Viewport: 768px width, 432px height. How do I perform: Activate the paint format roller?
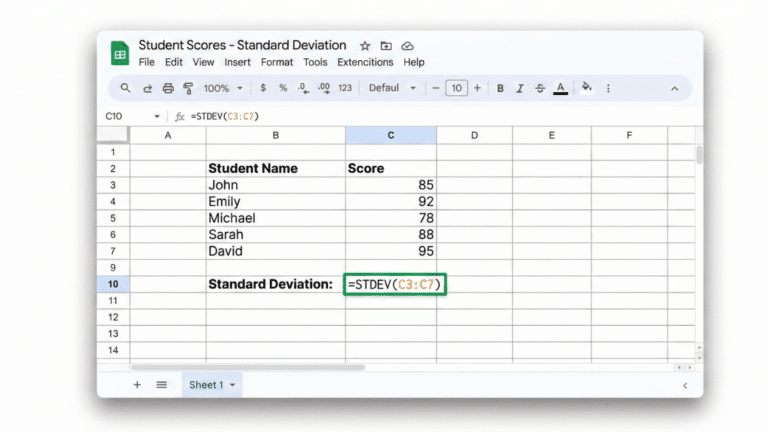pos(188,88)
